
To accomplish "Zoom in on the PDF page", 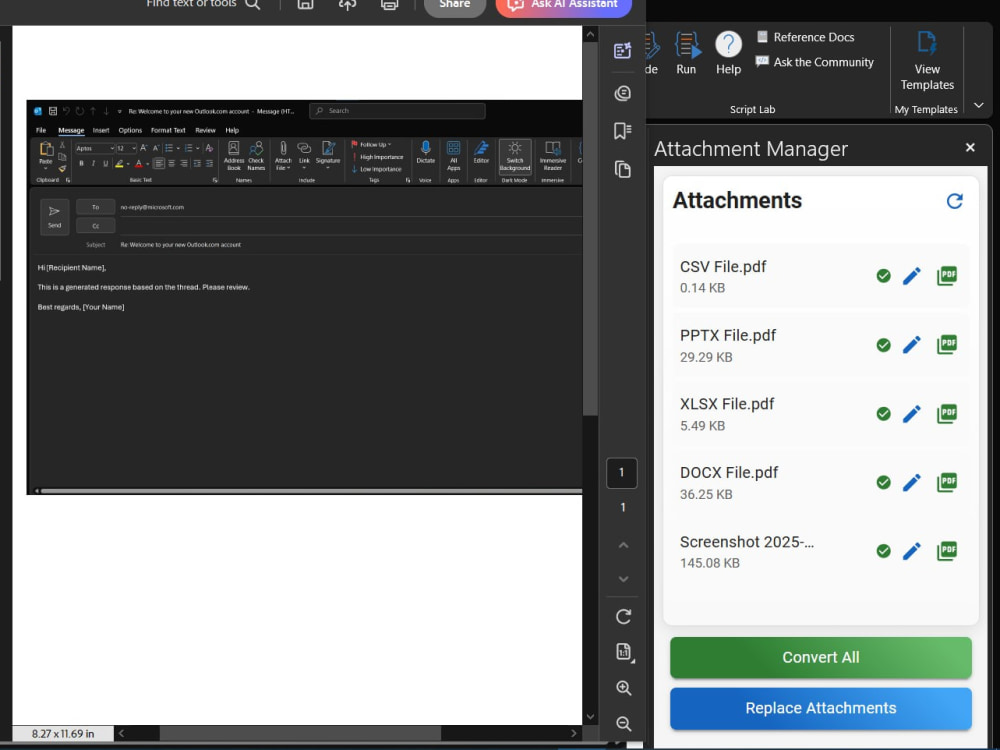I will (624, 688).
